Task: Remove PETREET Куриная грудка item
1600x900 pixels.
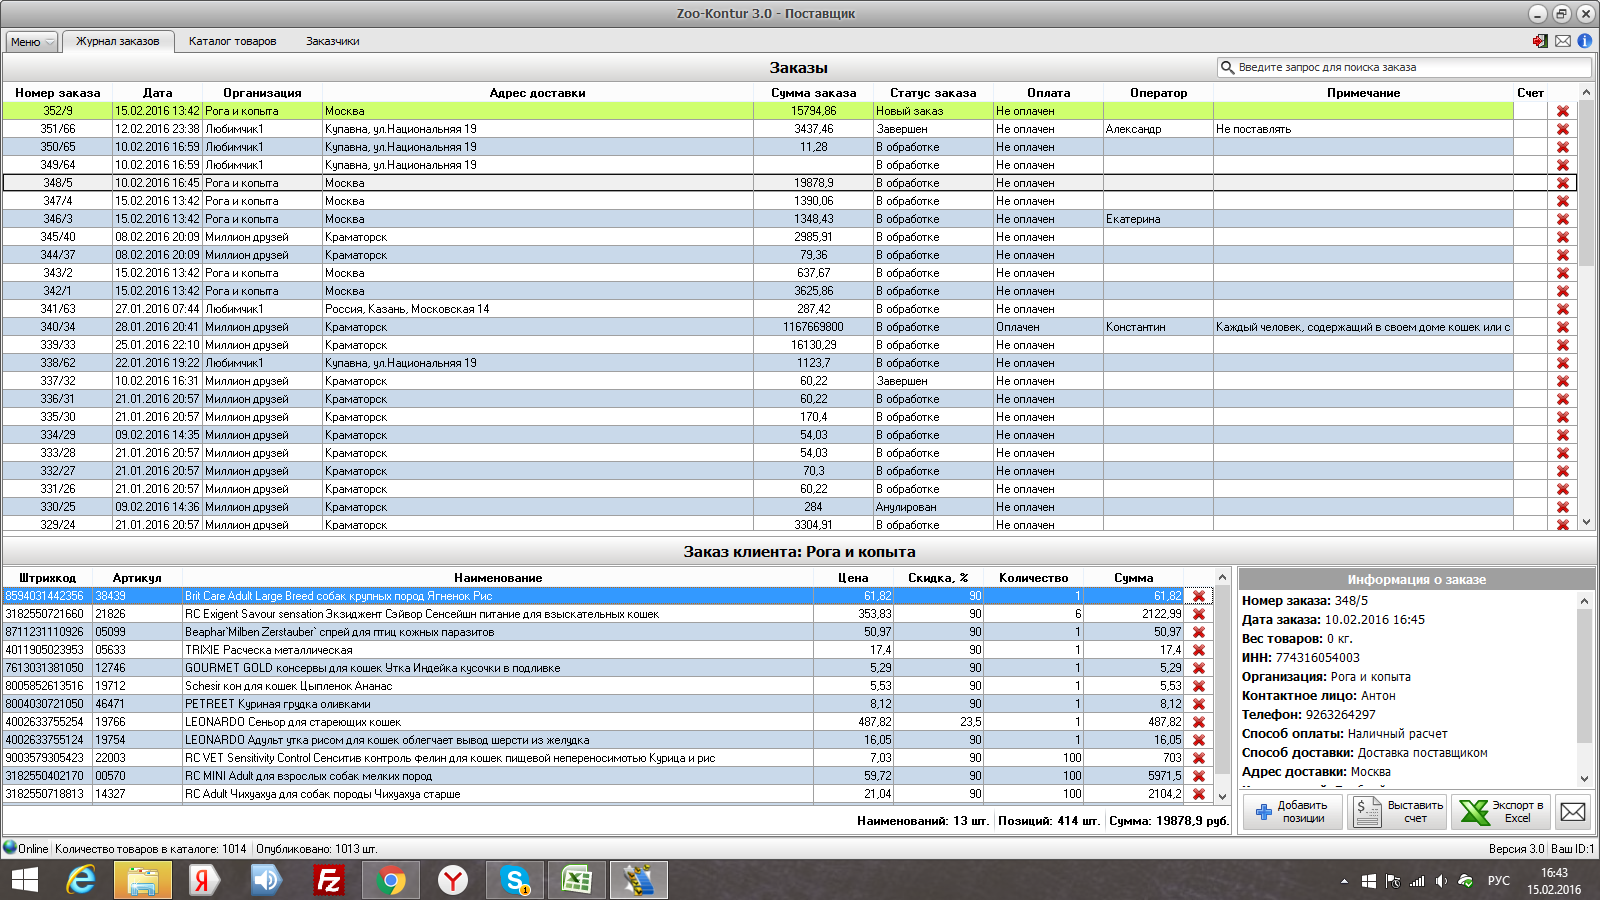Action: pos(1199,704)
